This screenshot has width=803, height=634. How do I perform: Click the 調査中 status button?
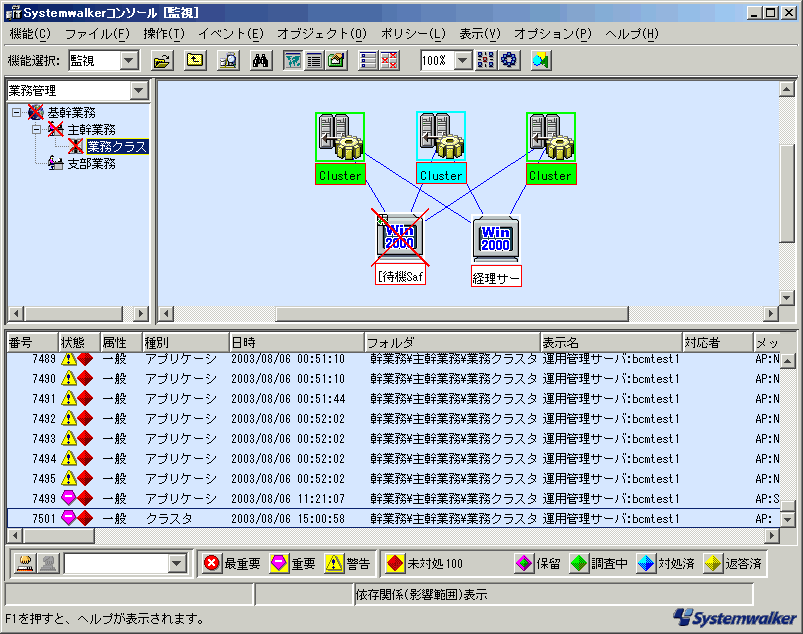pyautogui.click(x=599, y=564)
